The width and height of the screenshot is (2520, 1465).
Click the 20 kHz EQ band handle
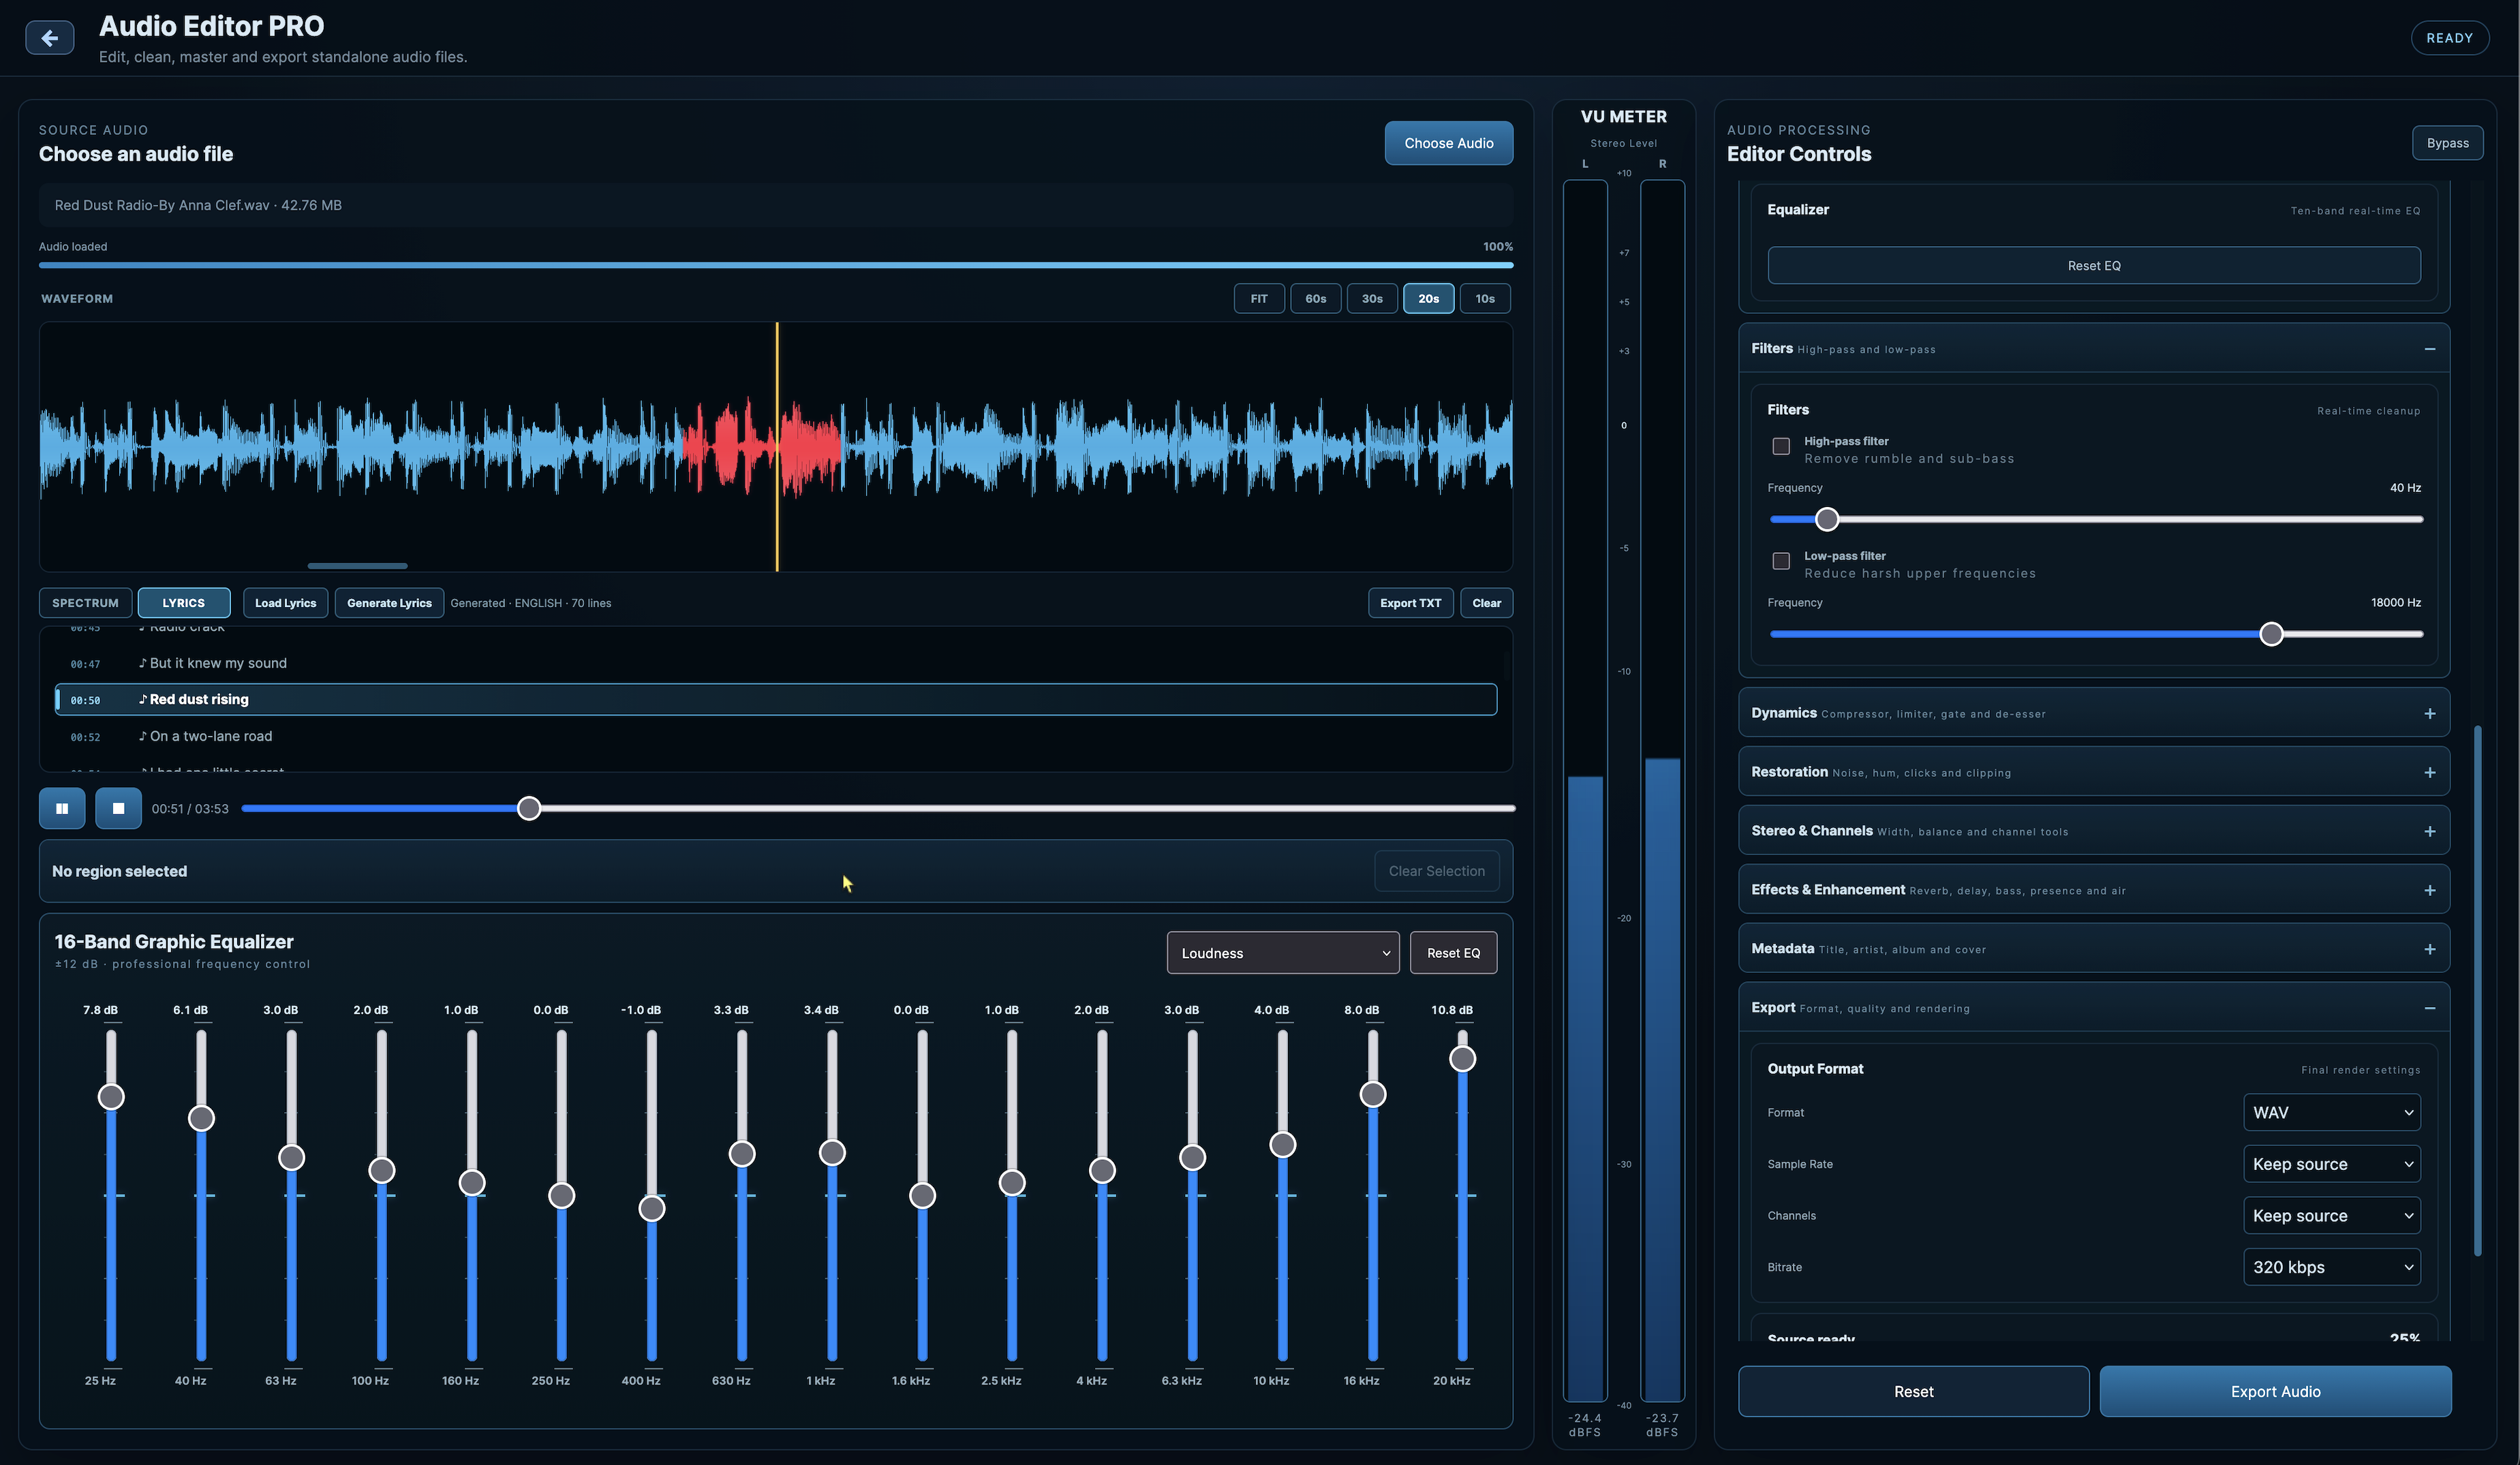click(1462, 1059)
